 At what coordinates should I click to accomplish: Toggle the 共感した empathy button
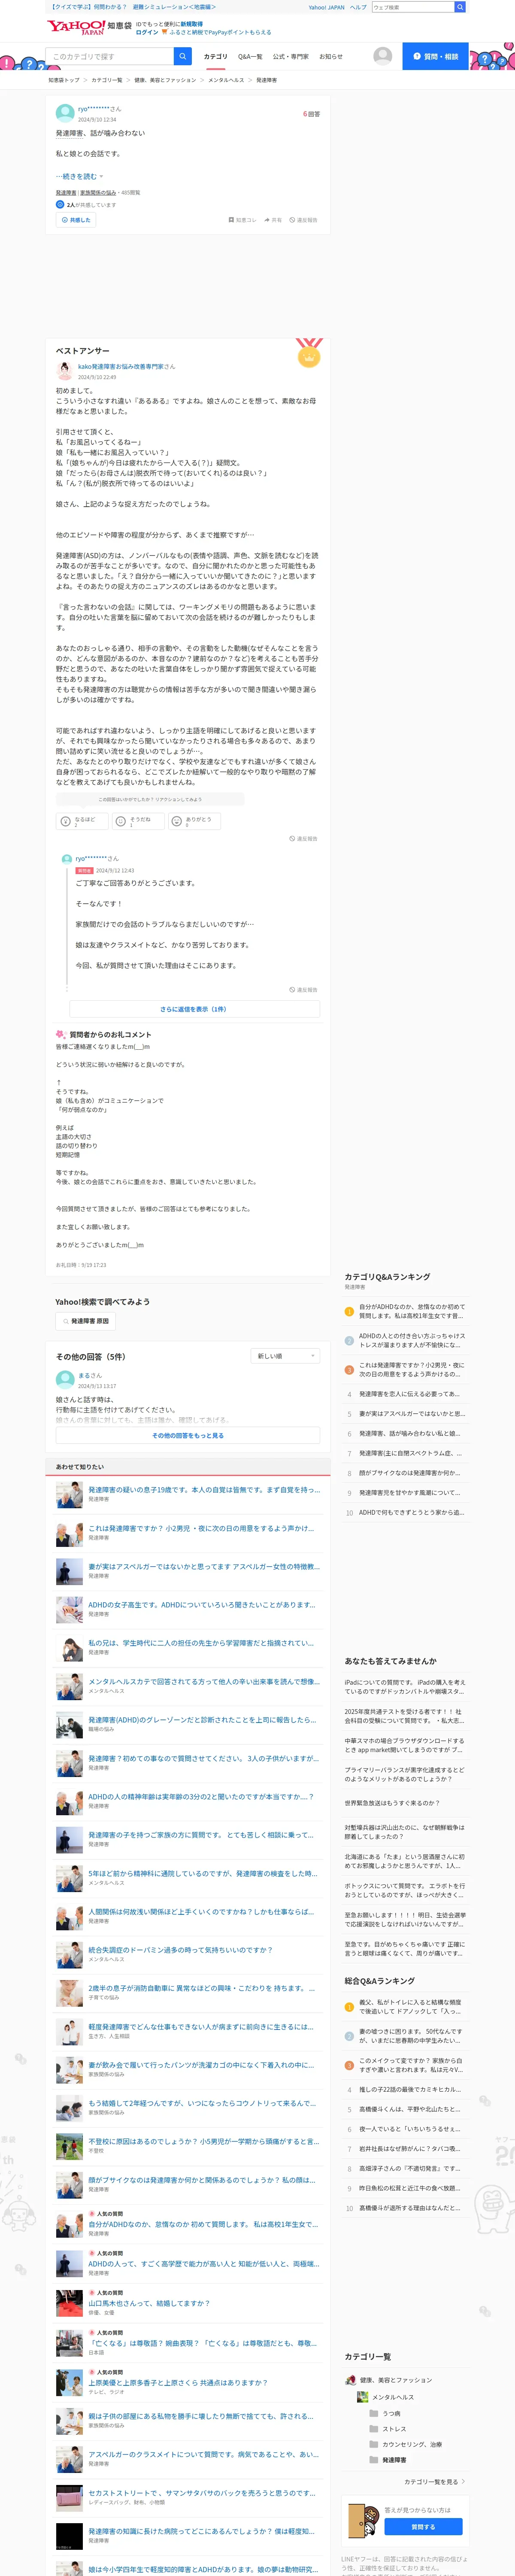click(x=76, y=220)
